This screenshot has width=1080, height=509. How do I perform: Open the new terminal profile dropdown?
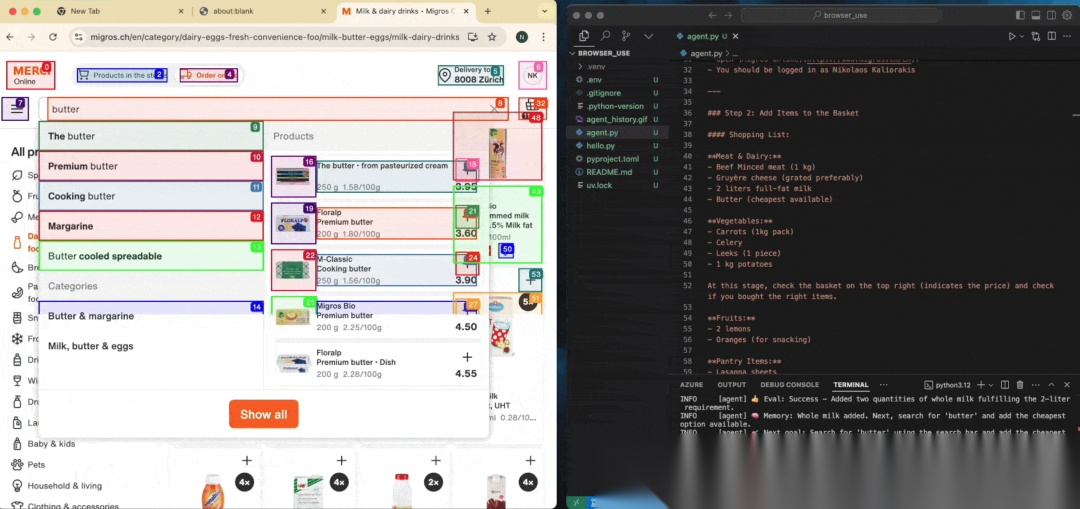(990, 385)
